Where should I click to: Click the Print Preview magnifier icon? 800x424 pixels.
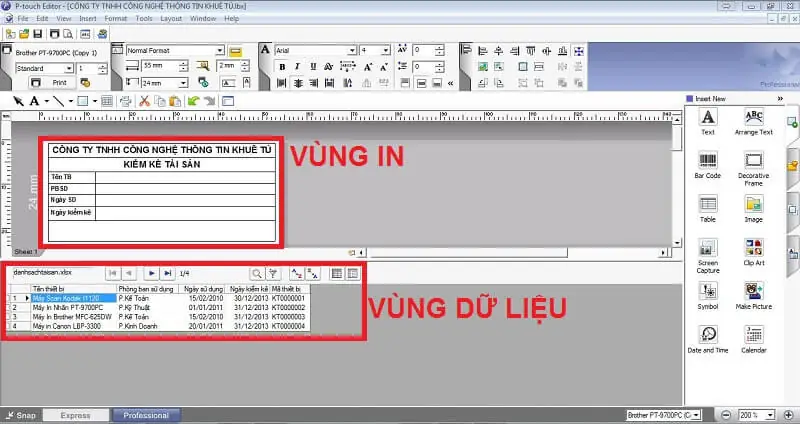coord(68,34)
